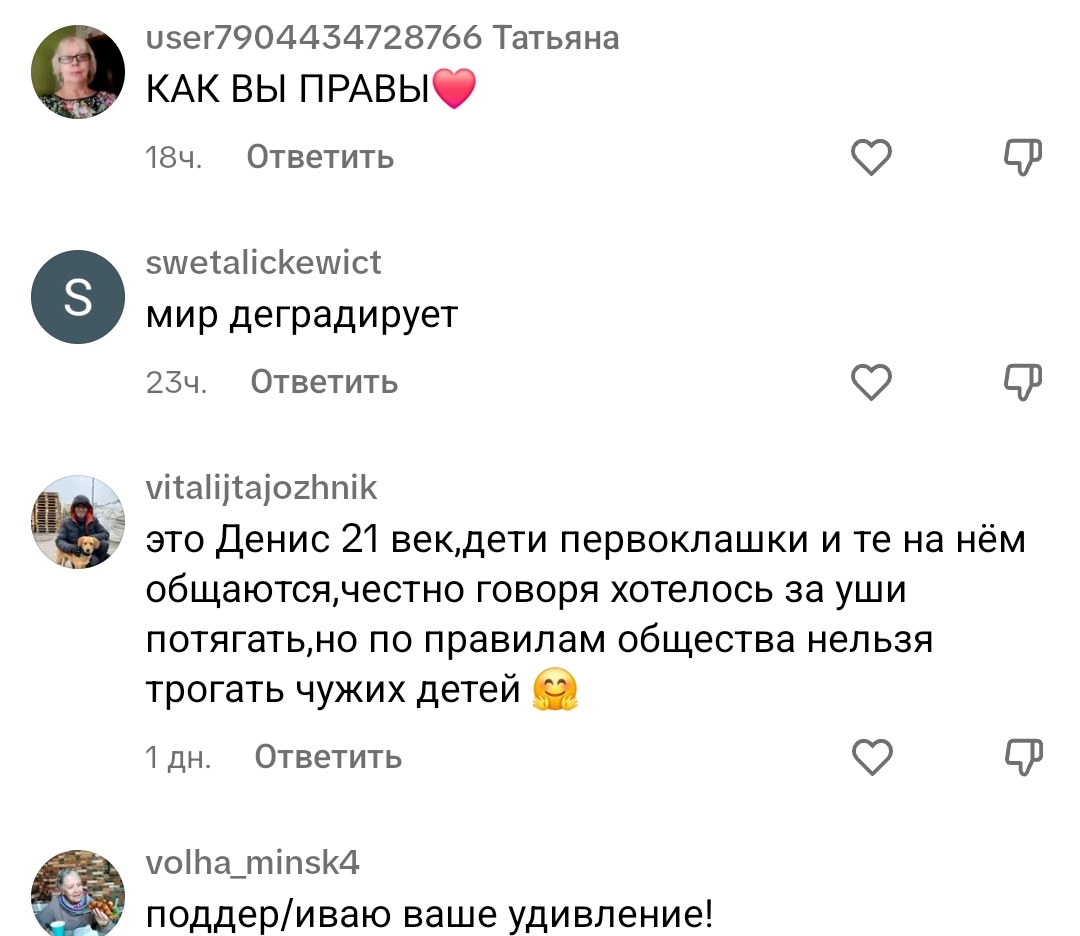Open vitalijtajozhnik's username link

(261, 488)
